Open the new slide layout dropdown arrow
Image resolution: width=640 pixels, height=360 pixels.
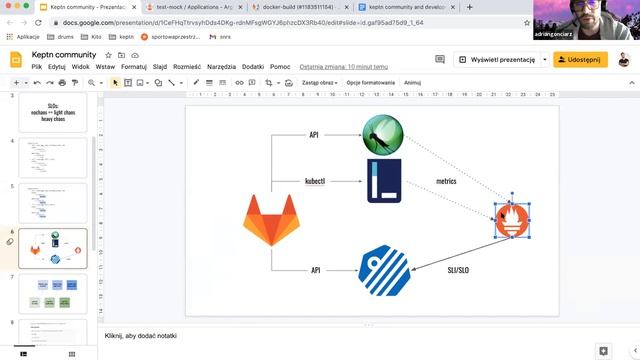[x=26, y=83]
